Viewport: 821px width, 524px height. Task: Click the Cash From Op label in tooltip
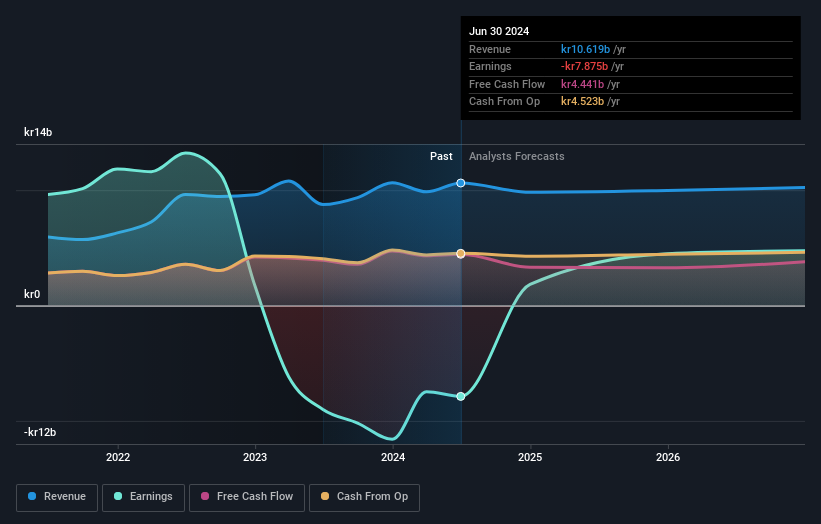coord(504,102)
